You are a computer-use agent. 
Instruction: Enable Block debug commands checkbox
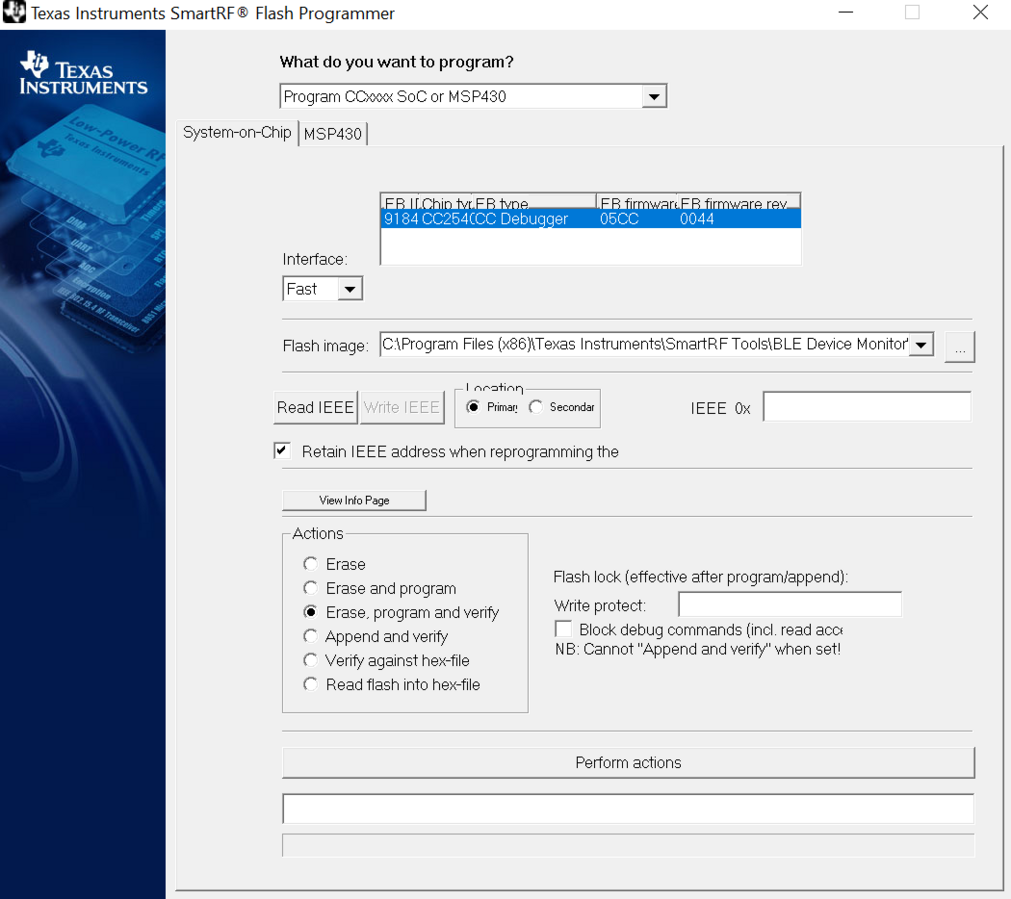pos(564,629)
